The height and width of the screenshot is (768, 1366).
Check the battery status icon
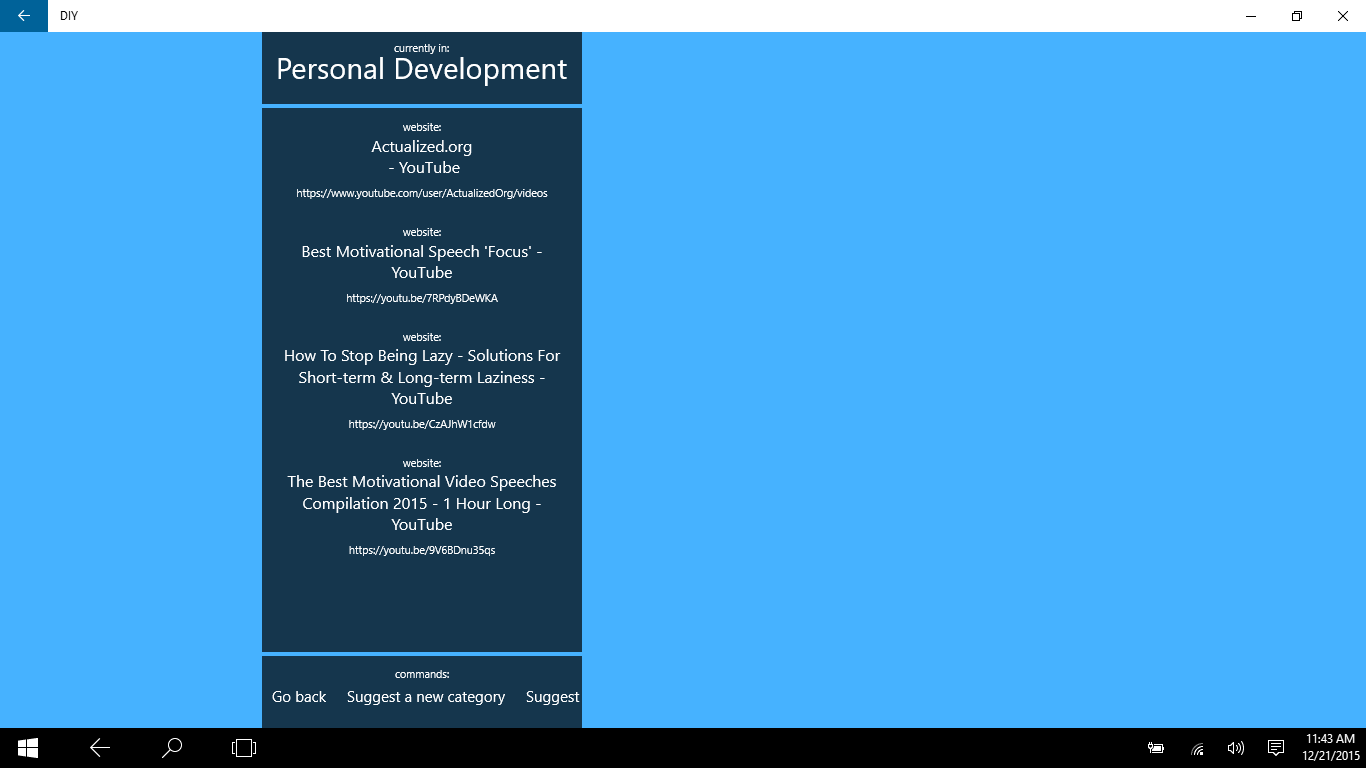pyautogui.click(x=1156, y=748)
